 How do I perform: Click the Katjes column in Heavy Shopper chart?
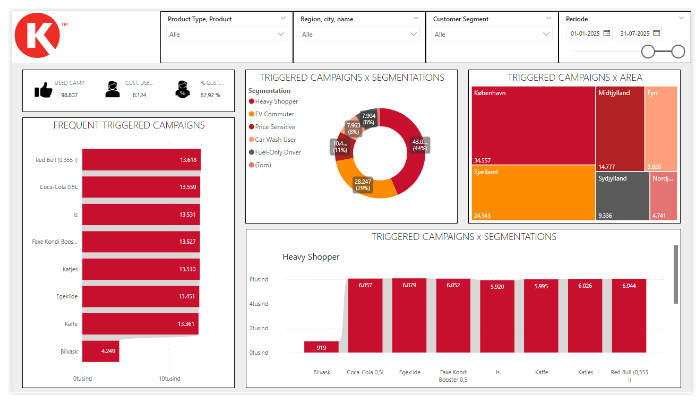[585, 316]
